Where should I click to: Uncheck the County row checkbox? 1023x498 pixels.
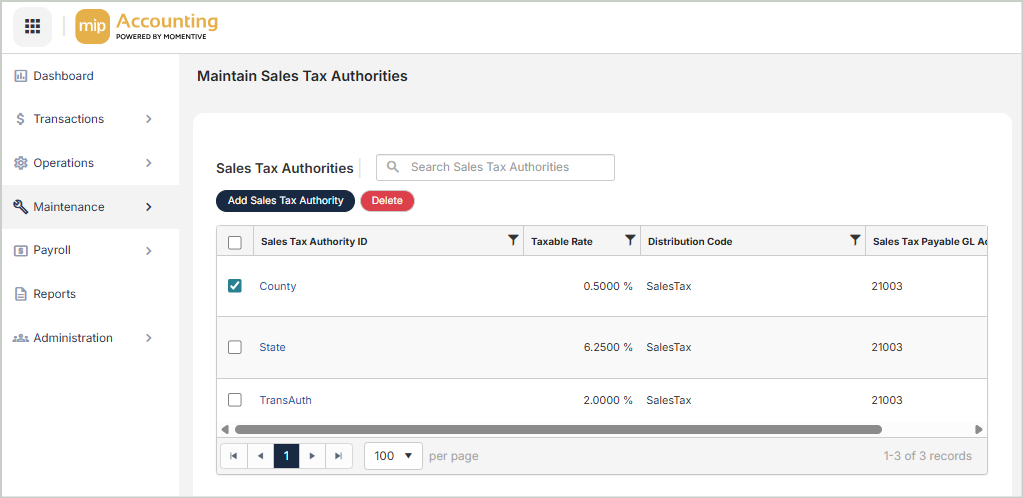pos(235,286)
